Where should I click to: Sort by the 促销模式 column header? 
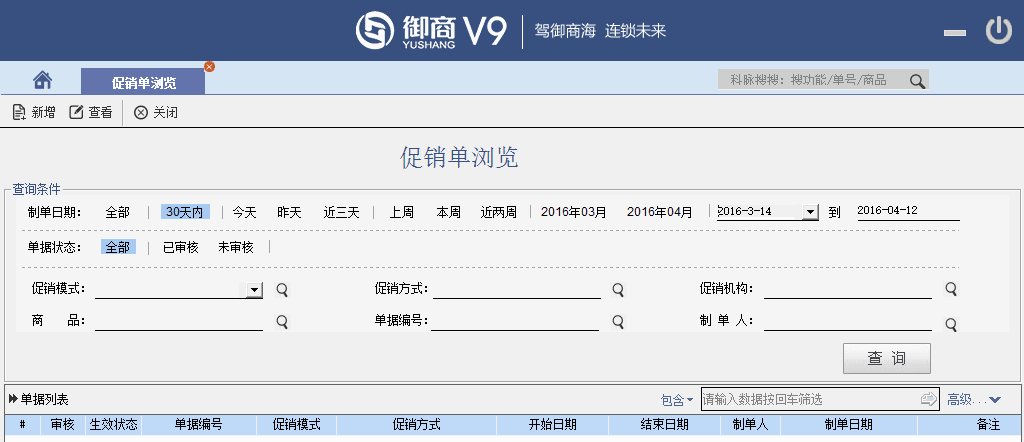pyautogui.click(x=296, y=424)
